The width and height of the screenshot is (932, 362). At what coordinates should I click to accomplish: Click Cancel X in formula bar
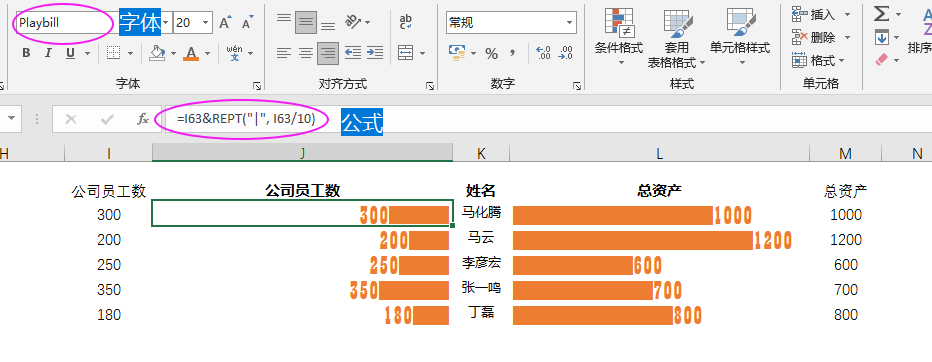click(x=71, y=119)
